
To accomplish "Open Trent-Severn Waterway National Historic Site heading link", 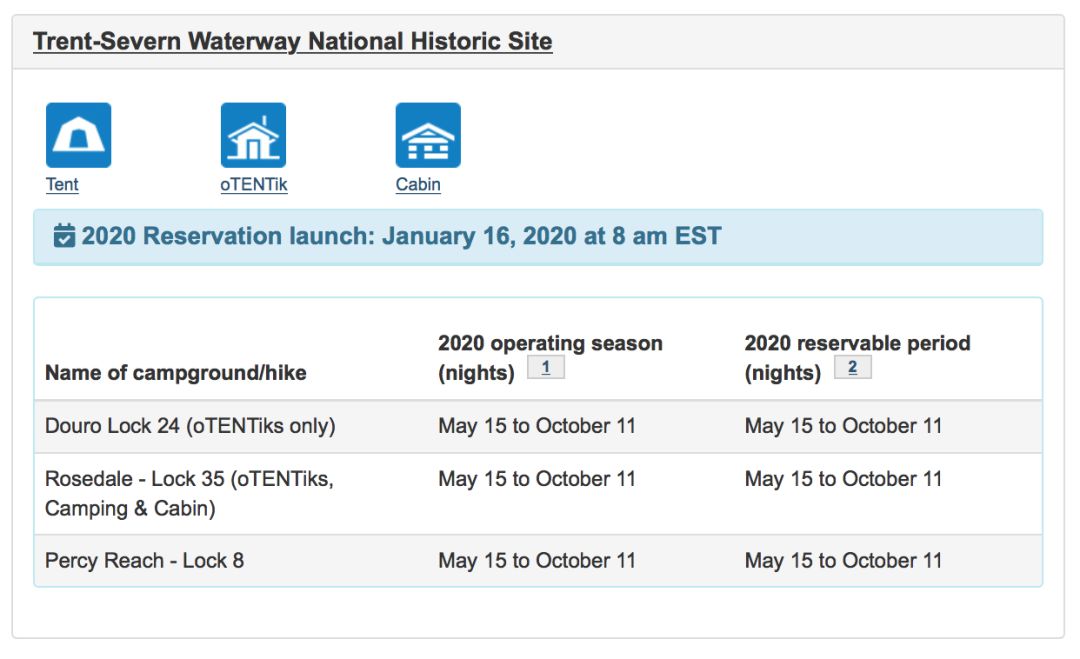I will tap(292, 41).
